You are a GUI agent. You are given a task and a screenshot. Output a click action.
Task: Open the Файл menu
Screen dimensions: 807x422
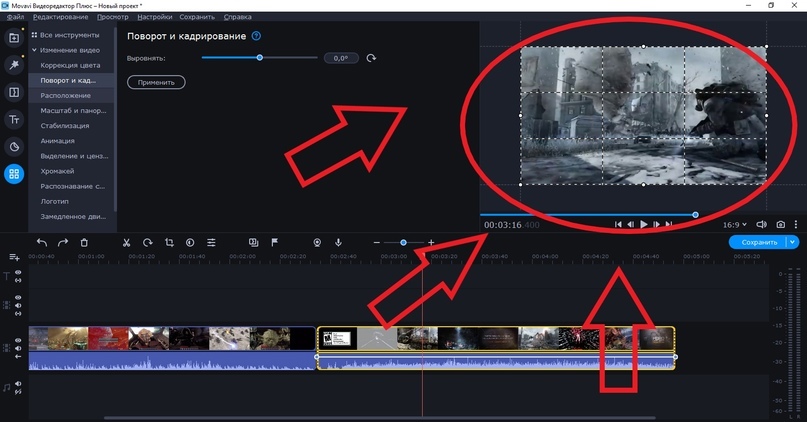point(15,17)
